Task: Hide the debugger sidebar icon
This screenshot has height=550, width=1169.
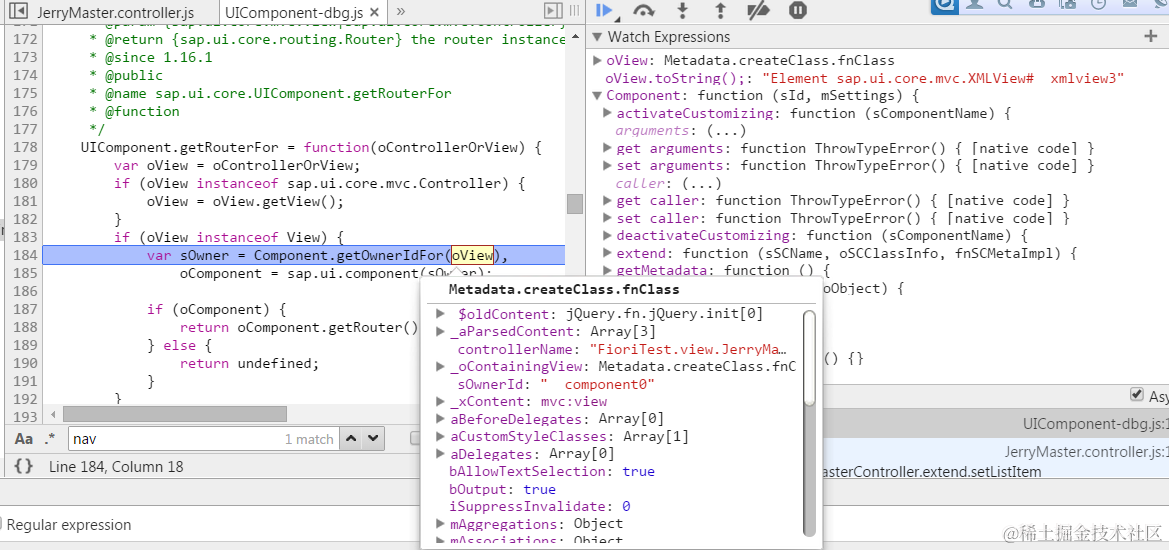Action: [552, 10]
